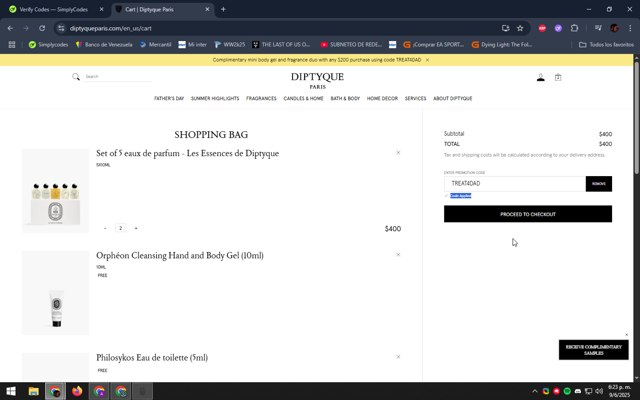Image resolution: width=640 pixels, height=400 pixels.
Task: Bookmark this page with star icon
Action: click(x=520, y=28)
